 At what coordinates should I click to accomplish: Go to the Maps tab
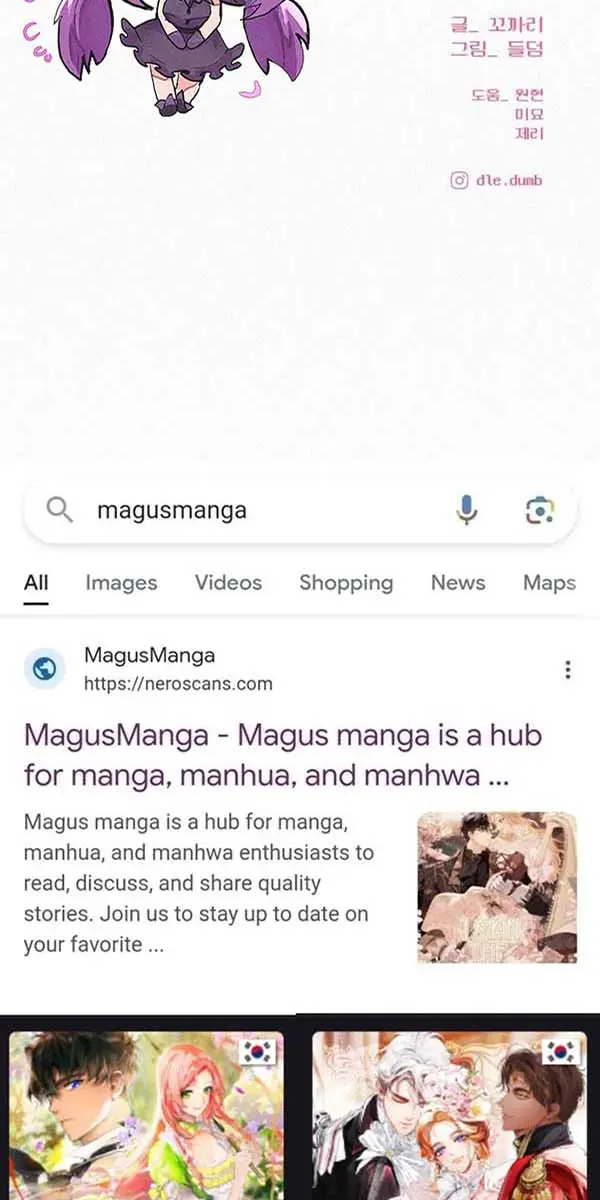pyautogui.click(x=550, y=583)
